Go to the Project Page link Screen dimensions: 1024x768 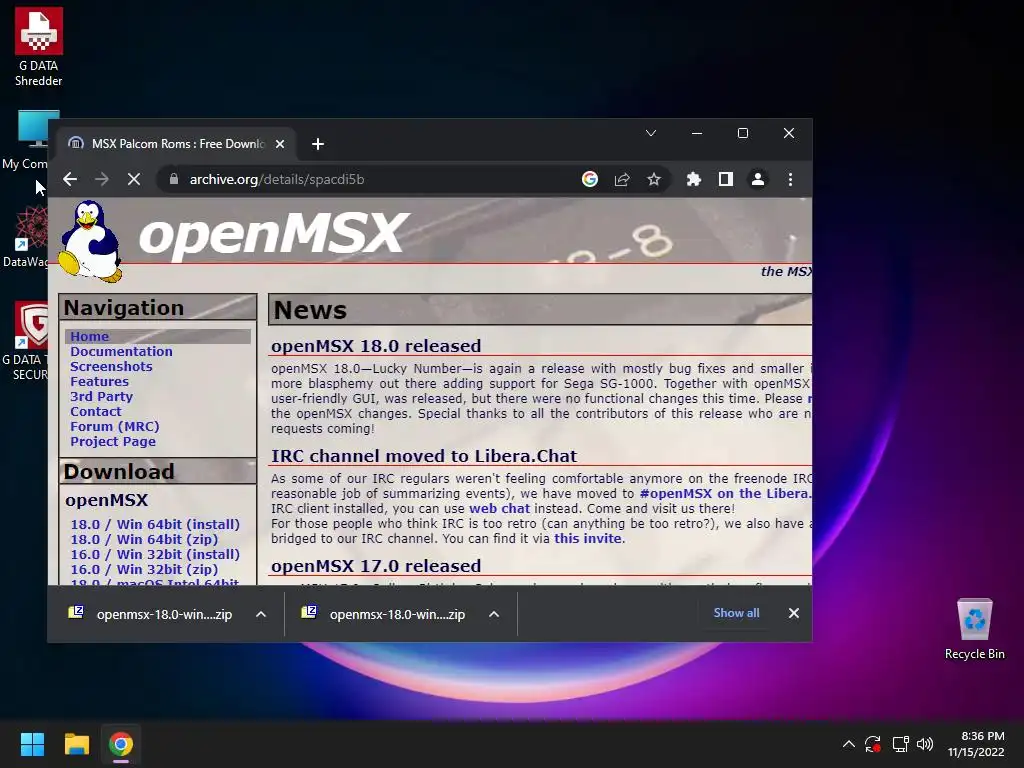pyautogui.click(x=113, y=441)
